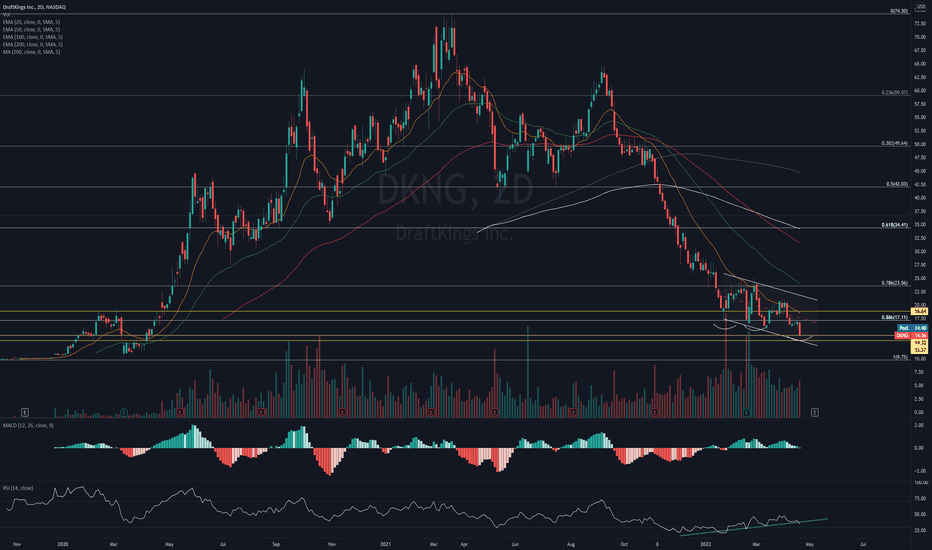Open the USD currency selector
The height and width of the screenshot is (550, 932).
click(x=921, y=7)
